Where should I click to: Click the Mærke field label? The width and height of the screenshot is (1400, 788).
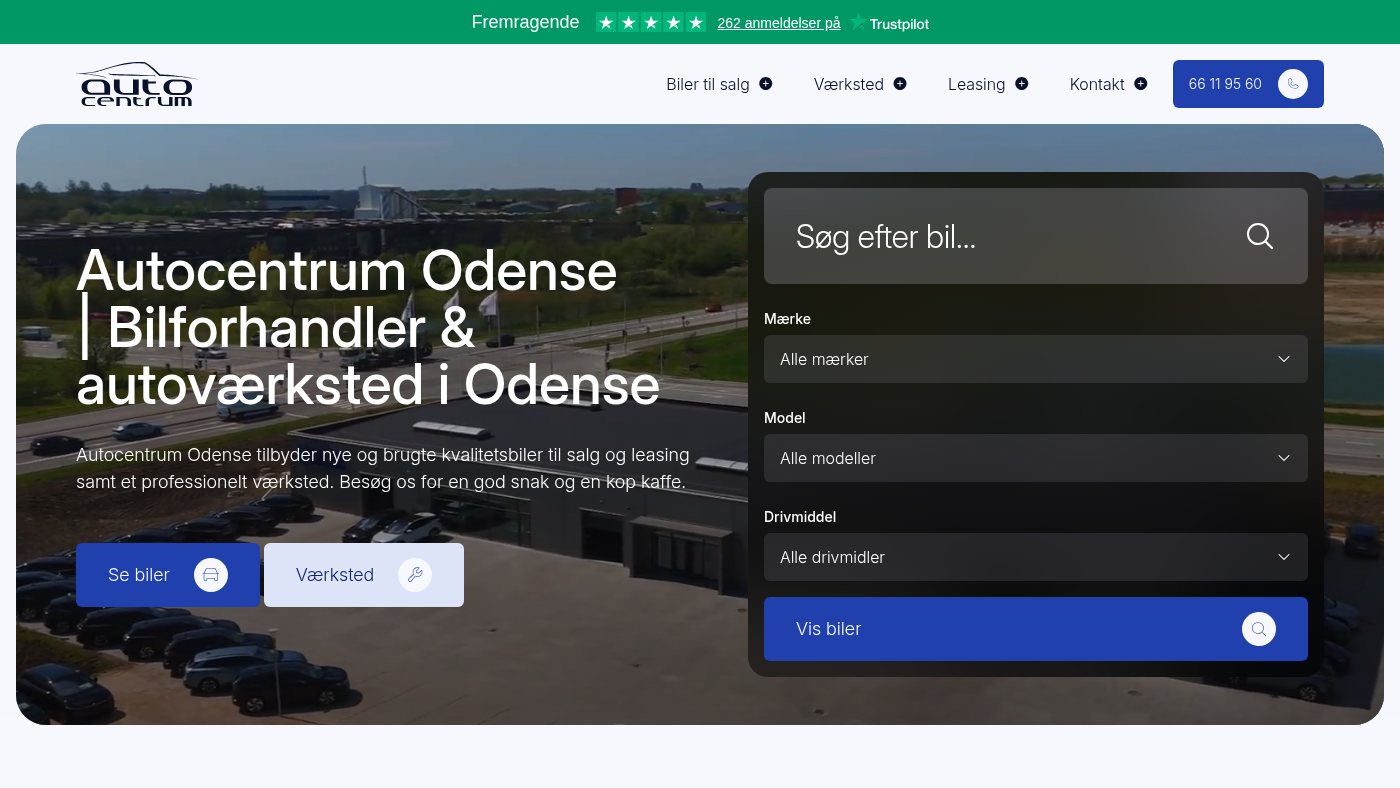click(x=787, y=319)
